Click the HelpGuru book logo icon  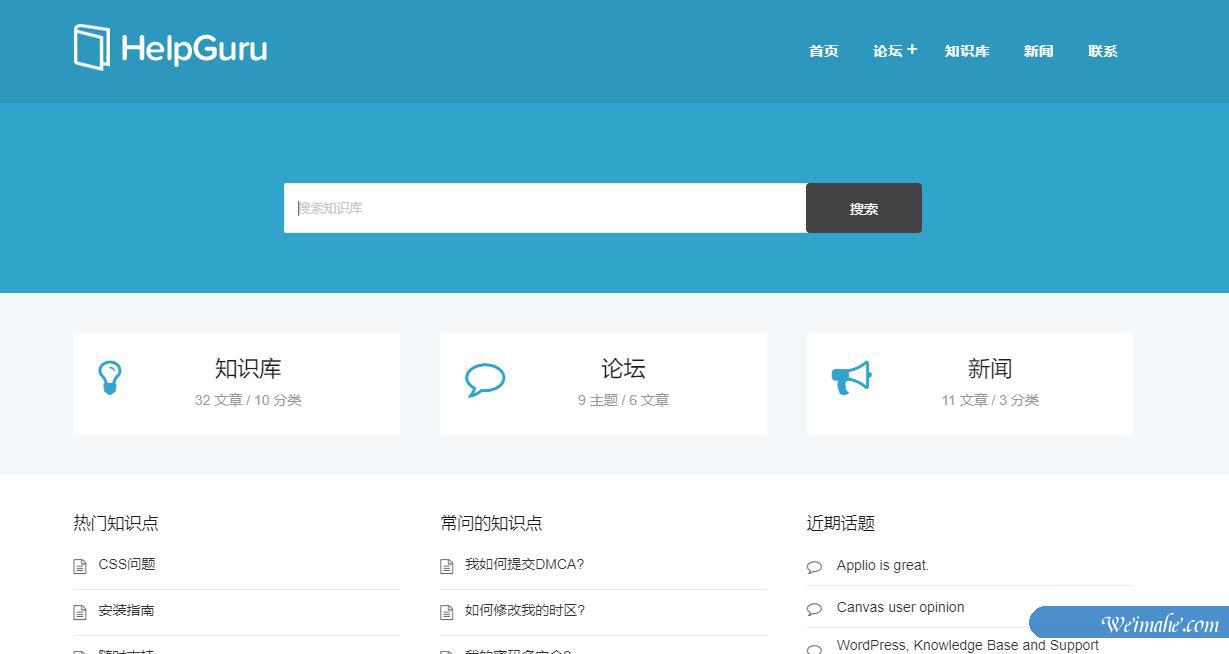pos(91,47)
